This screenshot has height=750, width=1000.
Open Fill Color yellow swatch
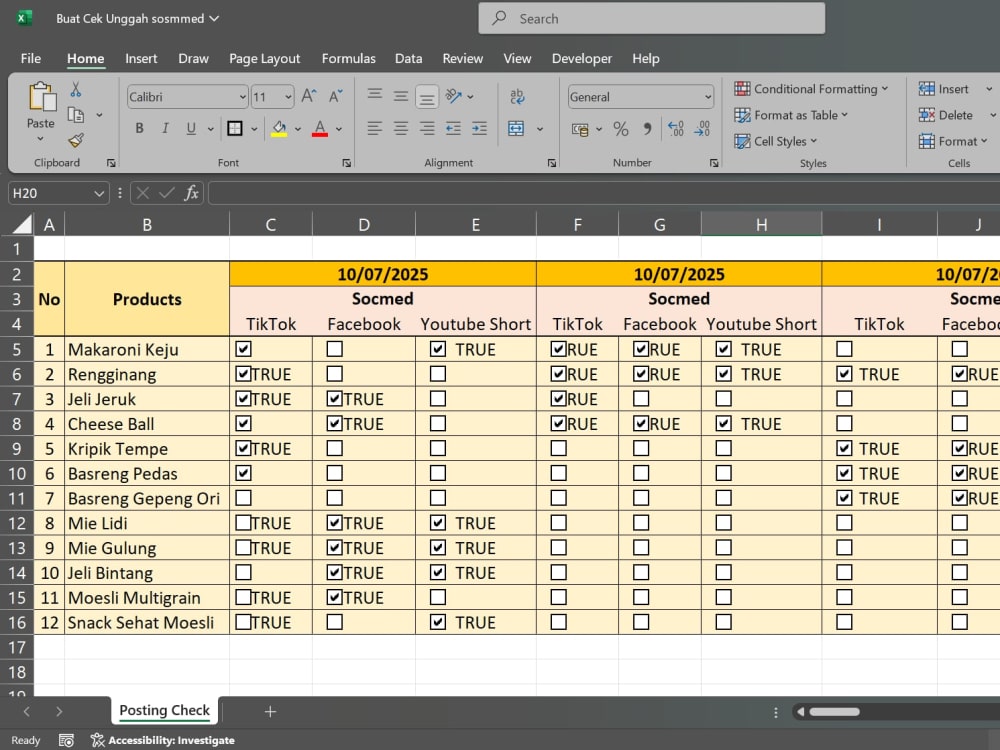(279, 129)
